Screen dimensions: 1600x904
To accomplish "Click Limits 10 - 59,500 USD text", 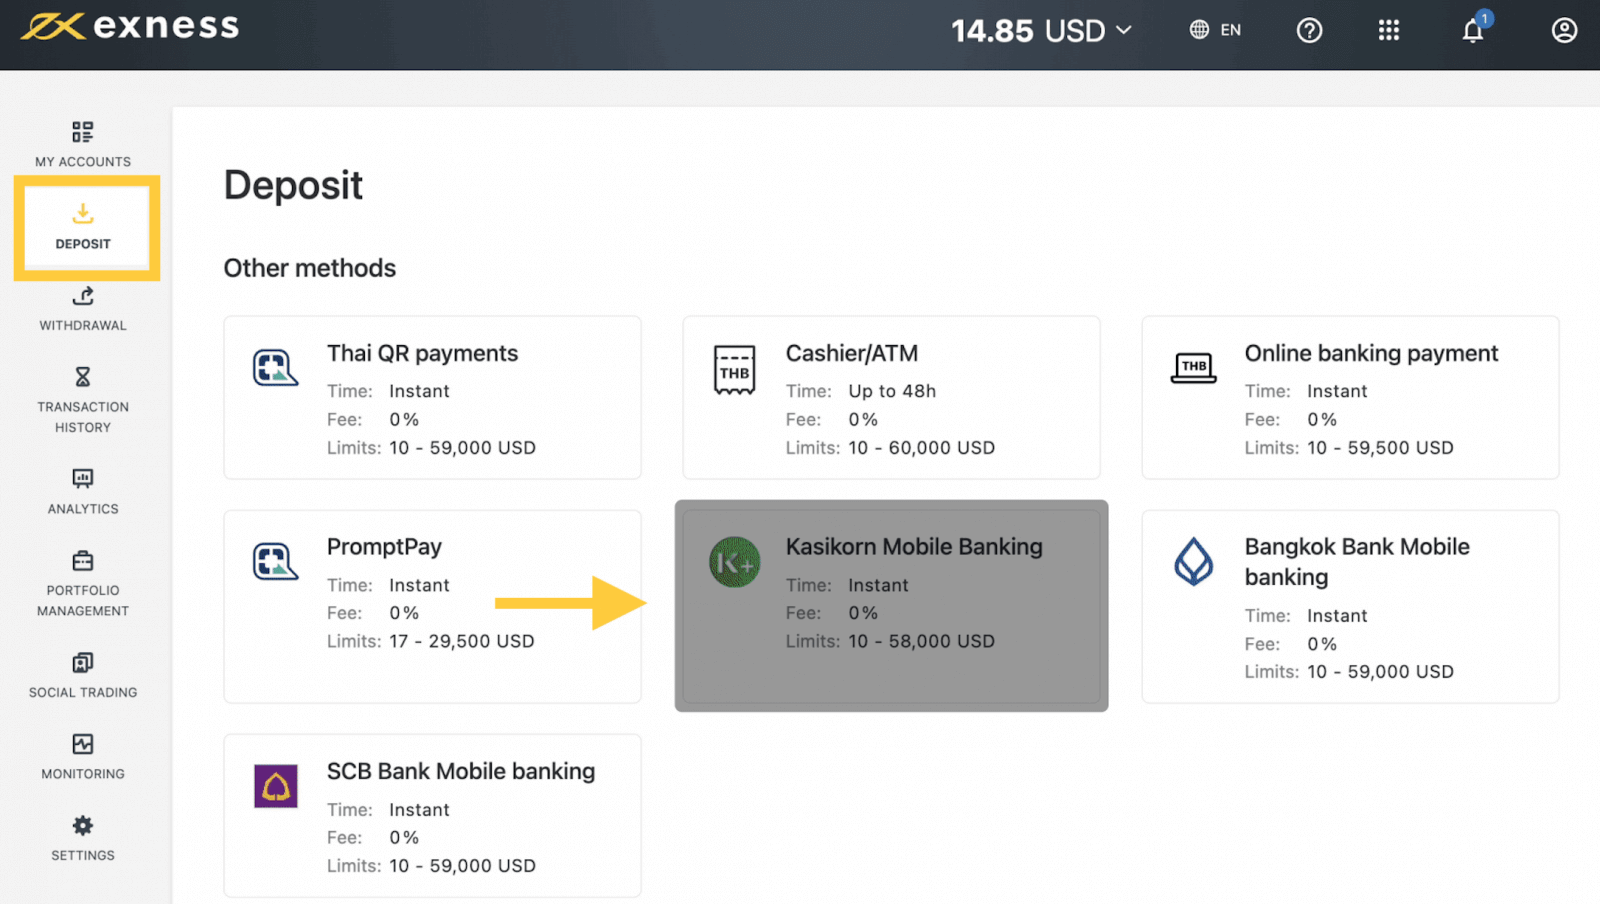I will tap(1349, 448).
